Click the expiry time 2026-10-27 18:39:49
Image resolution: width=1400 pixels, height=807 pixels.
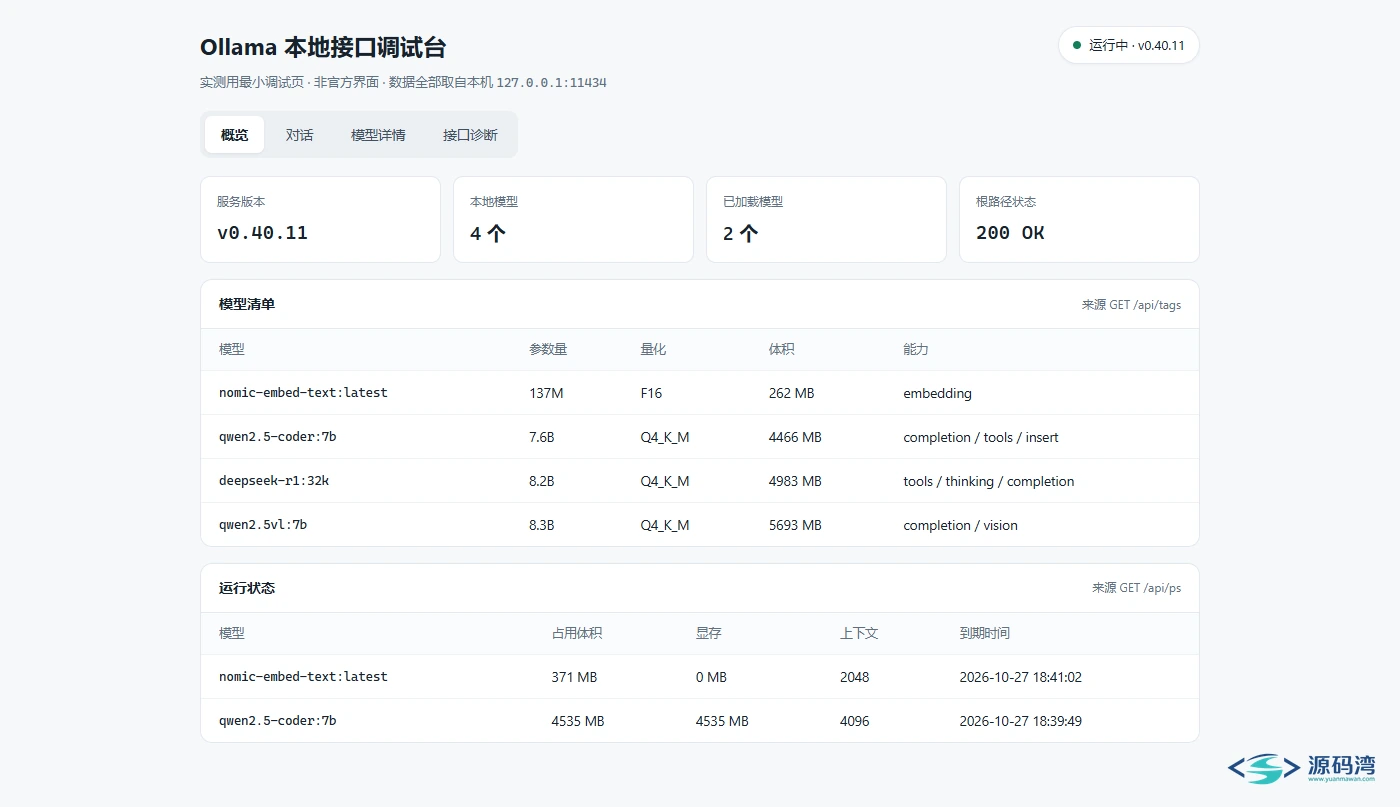[1020, 722]
